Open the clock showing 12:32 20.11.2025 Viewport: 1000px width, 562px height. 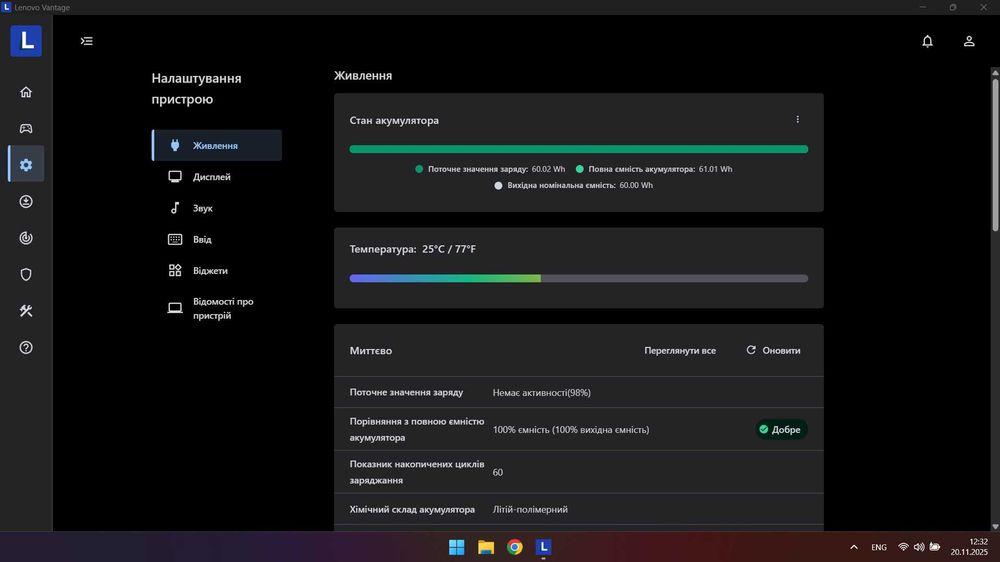point(969,547)
